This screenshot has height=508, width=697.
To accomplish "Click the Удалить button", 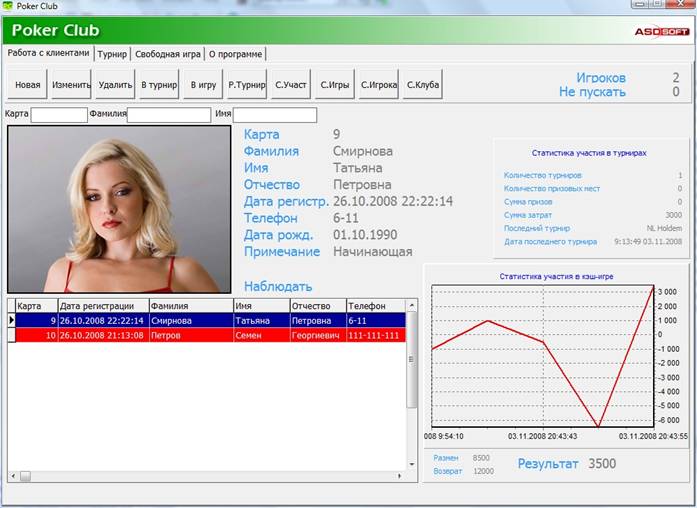I will coord(116,85).
